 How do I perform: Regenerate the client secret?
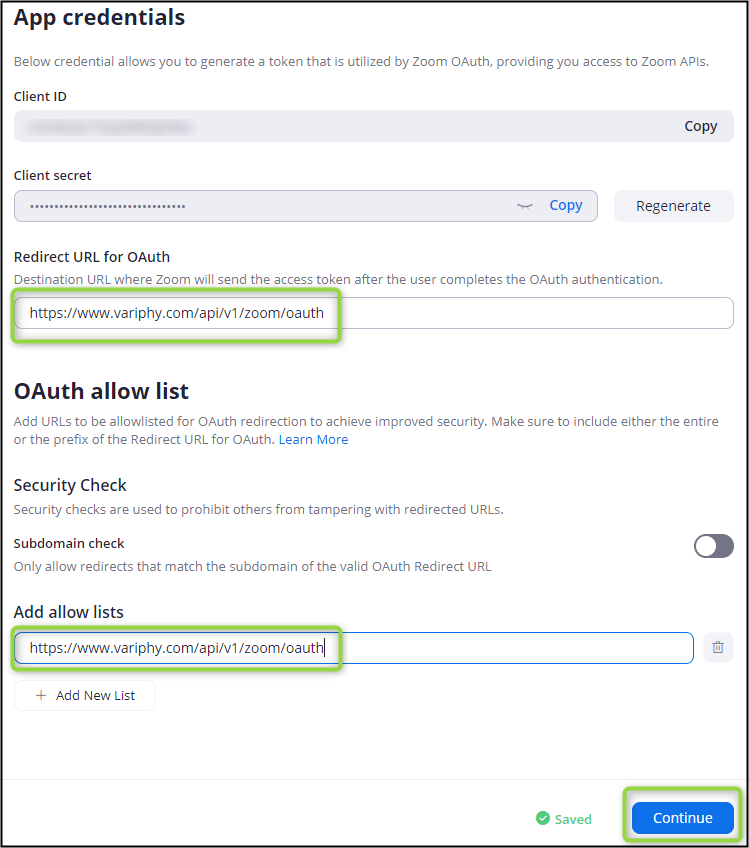(673, 206)
